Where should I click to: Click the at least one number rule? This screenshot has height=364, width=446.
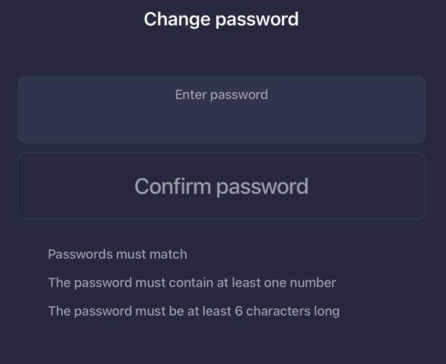pyautogui.click(x=192, y=283)
